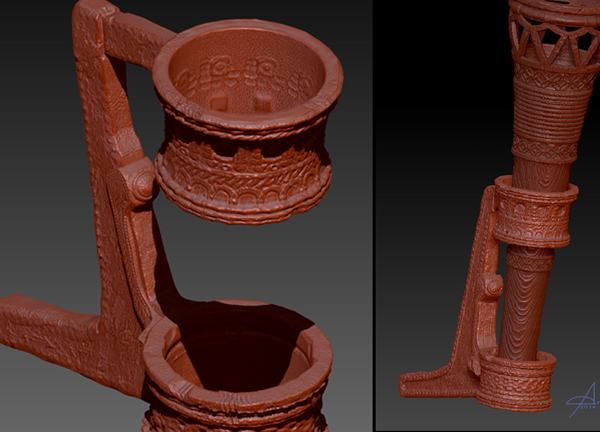
Task: Select the upper collar ring in right view
Action: [534, 212]
